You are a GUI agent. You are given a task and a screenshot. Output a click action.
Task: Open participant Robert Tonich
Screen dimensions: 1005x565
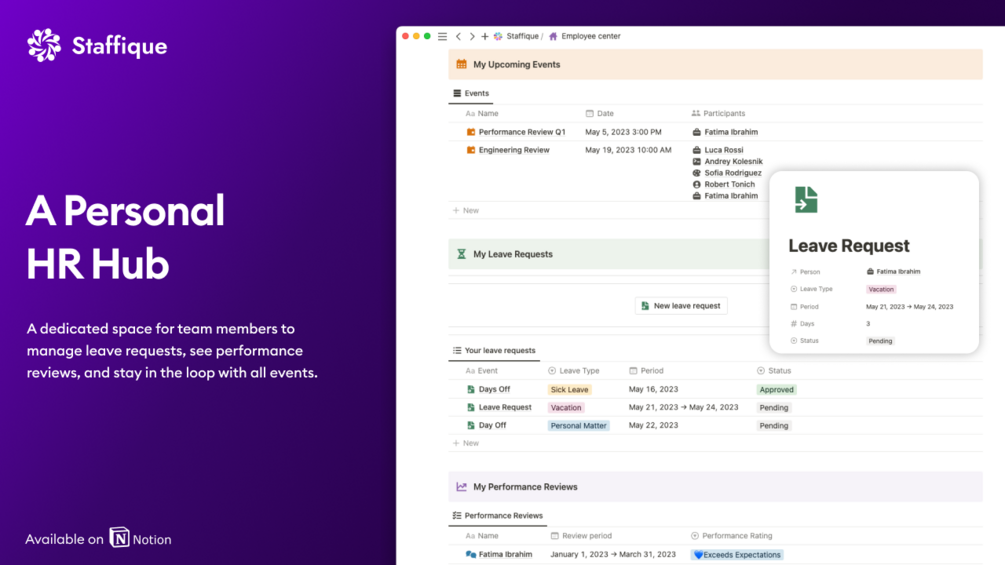(729, 184)
